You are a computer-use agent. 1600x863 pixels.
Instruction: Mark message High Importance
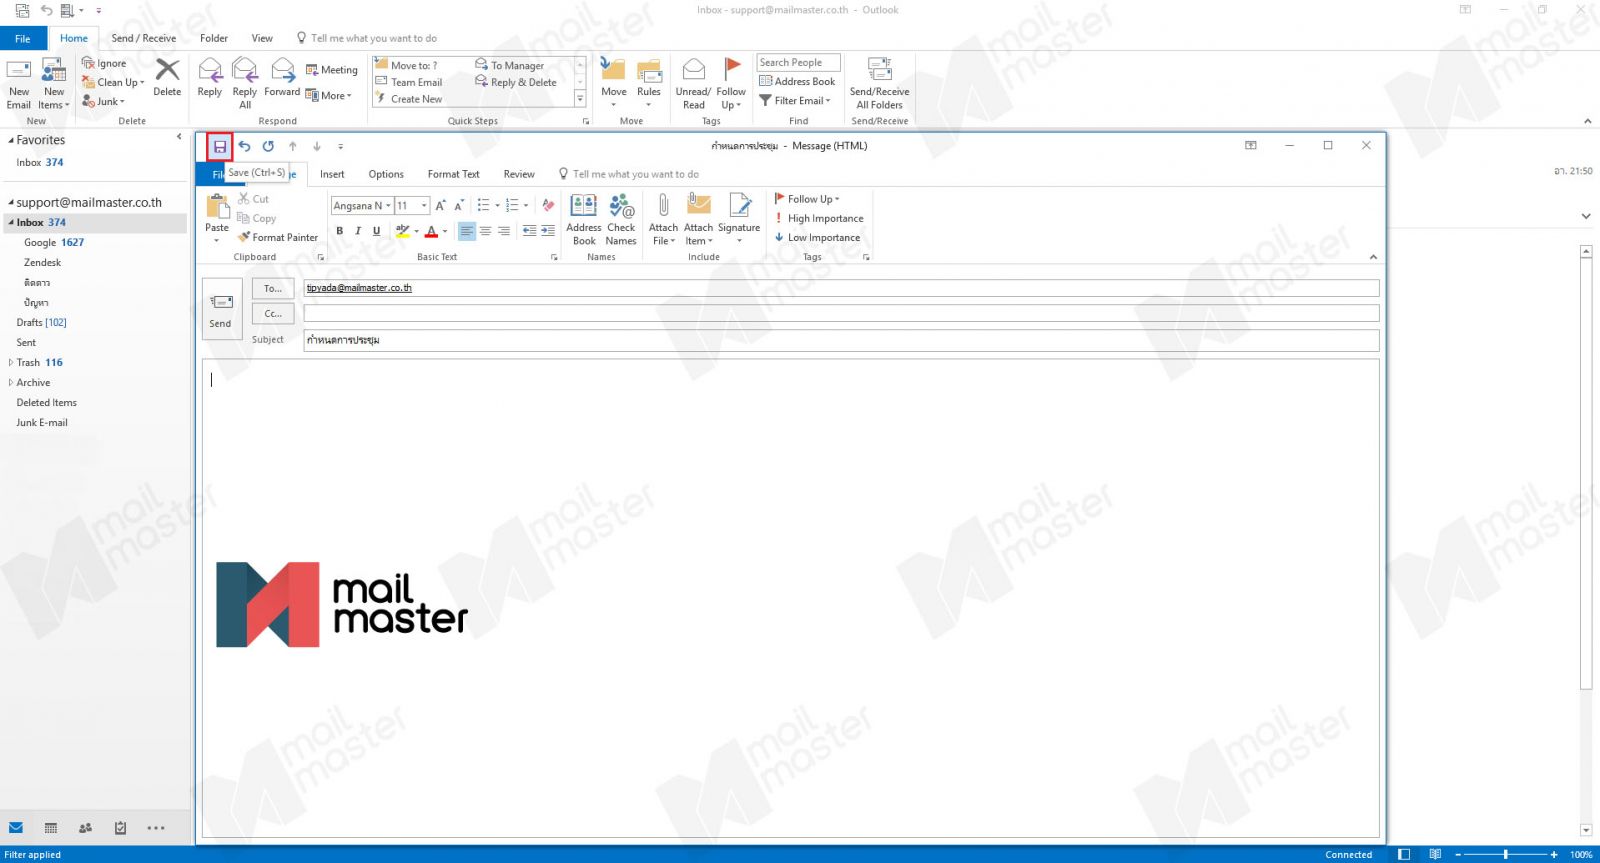tap(819, 218)
